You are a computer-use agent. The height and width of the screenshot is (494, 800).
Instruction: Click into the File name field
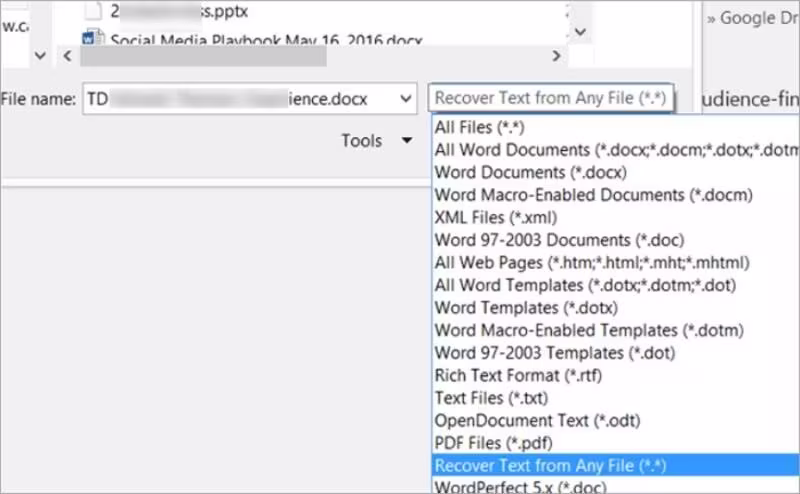pyautogui.click(x=249, y=98)
